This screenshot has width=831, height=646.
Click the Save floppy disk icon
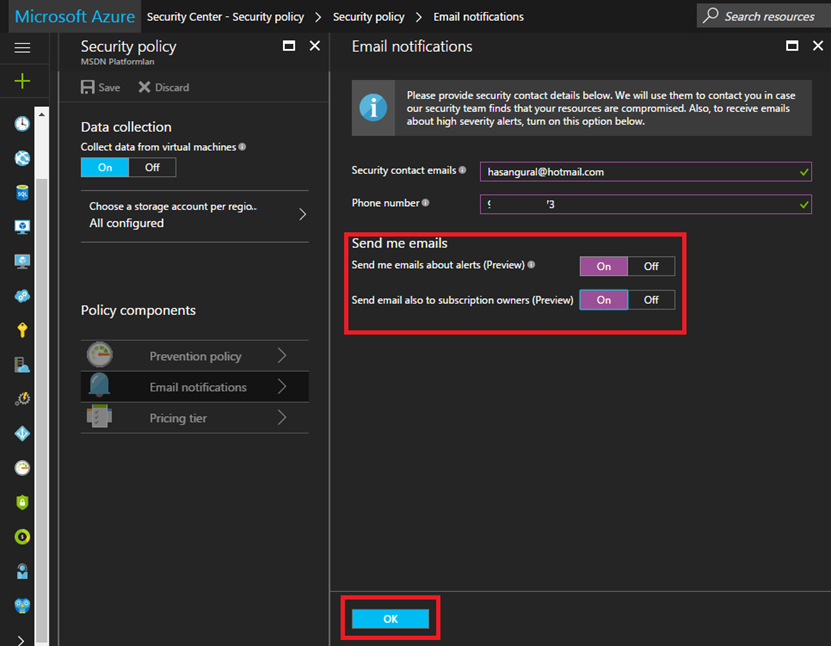87,87
